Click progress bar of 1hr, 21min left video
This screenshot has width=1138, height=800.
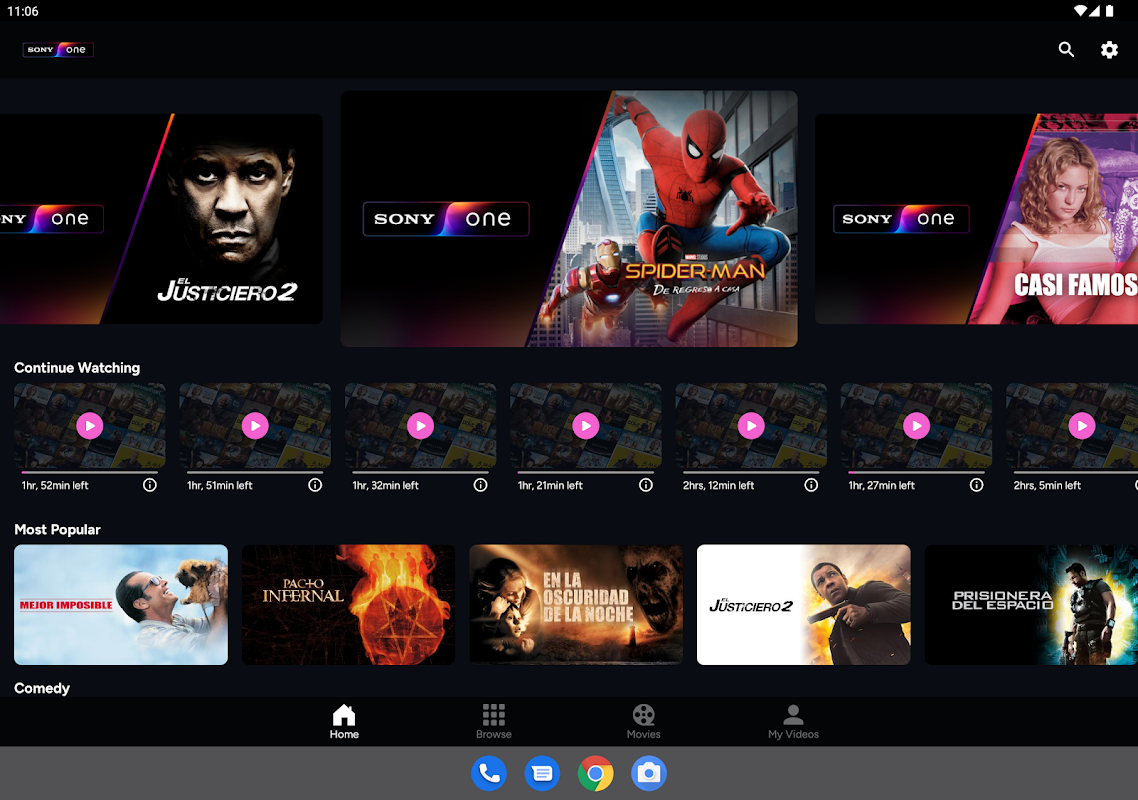(x=586, y=472)
